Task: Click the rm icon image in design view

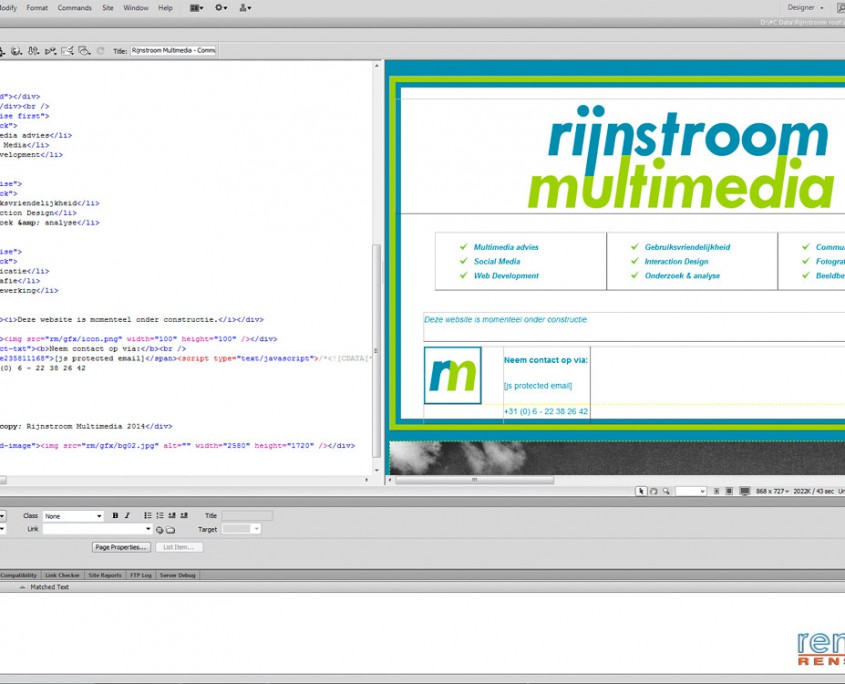Action: 453,376
